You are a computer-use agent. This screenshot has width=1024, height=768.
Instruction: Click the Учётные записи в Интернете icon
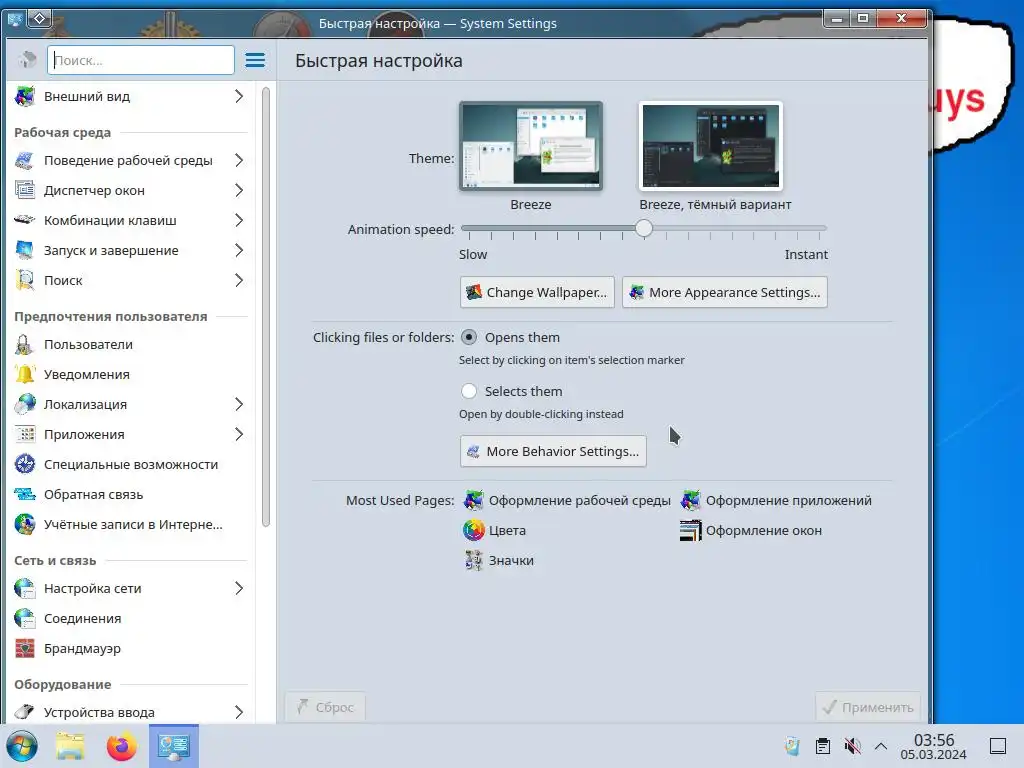click(x=25, y=524)
